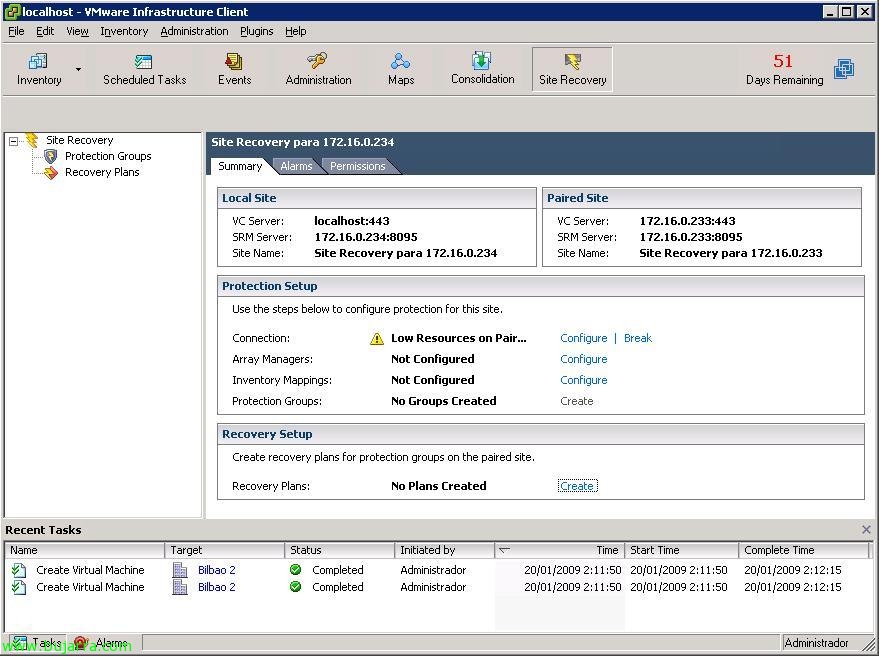The image size is (879, 656).
Task: Switch to the Alarms tab
Action: coord(296,166)
